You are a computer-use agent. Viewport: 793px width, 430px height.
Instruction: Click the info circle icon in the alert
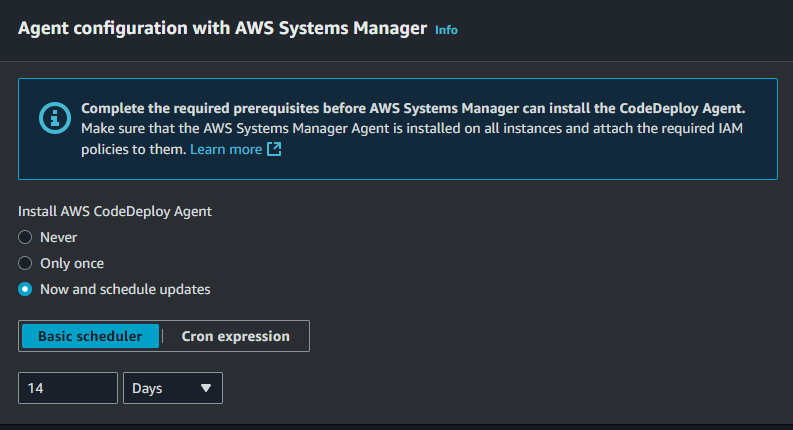pos(55,117)
